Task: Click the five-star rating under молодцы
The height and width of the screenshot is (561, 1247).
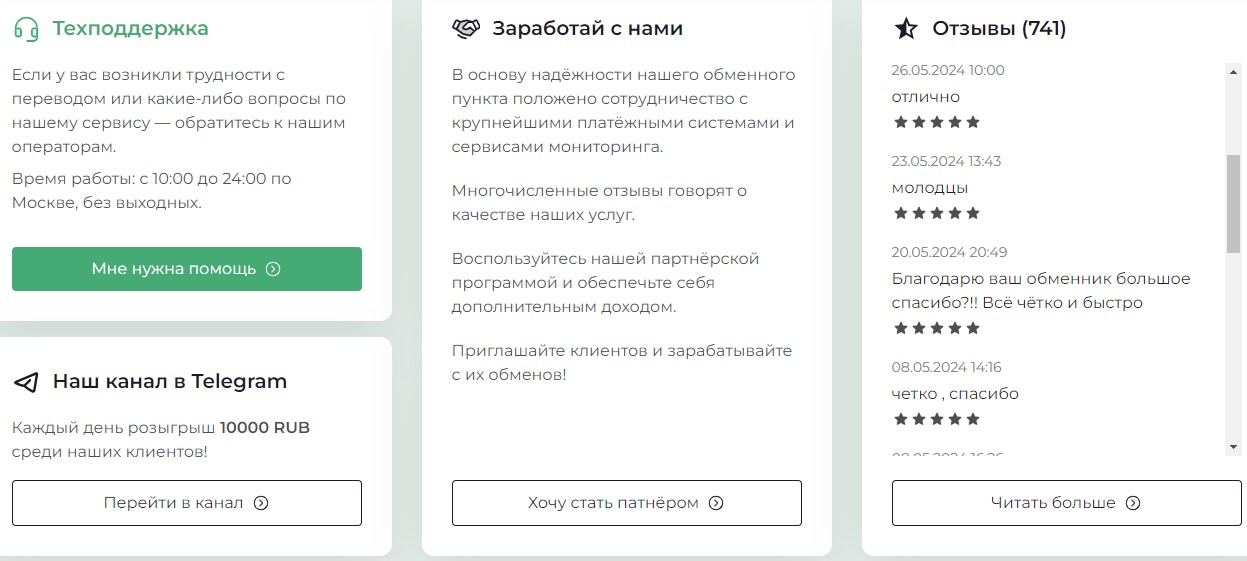Action: (936, 213)
